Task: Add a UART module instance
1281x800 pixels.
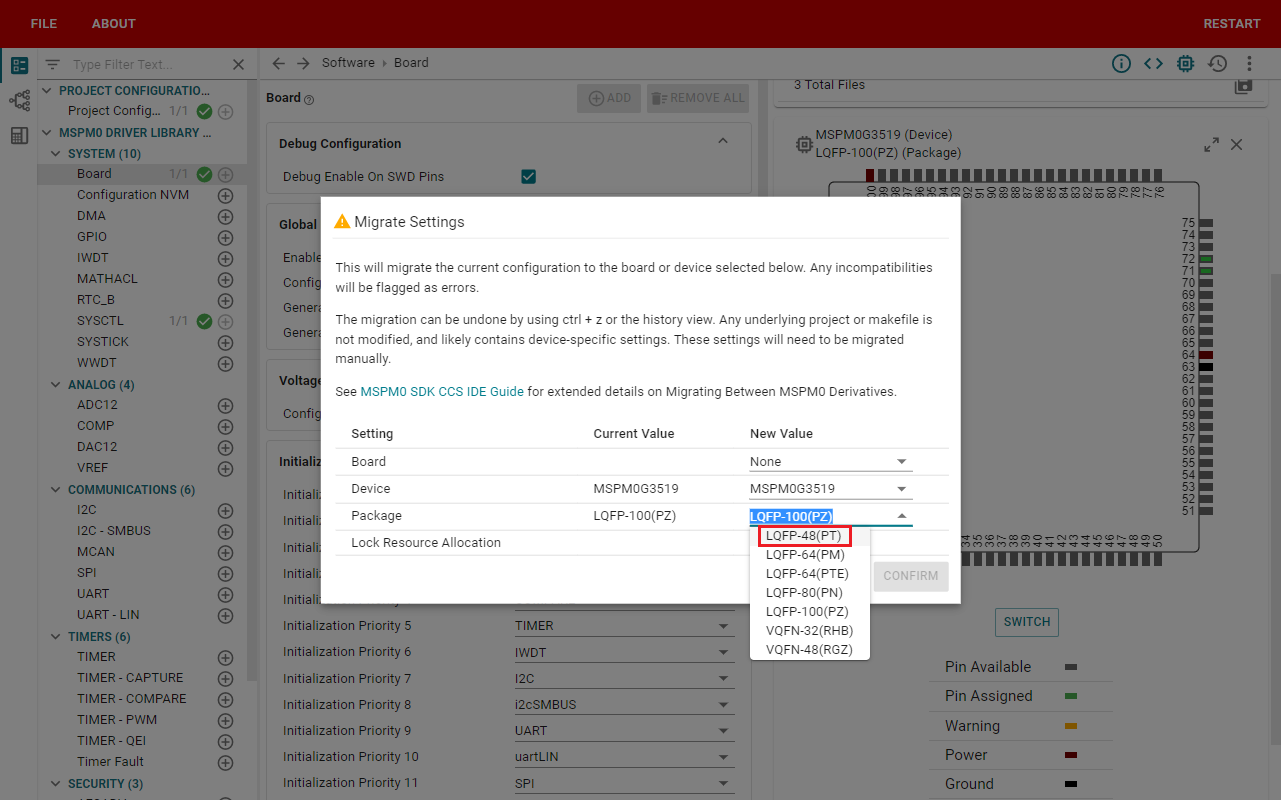Action: (225, 594)
